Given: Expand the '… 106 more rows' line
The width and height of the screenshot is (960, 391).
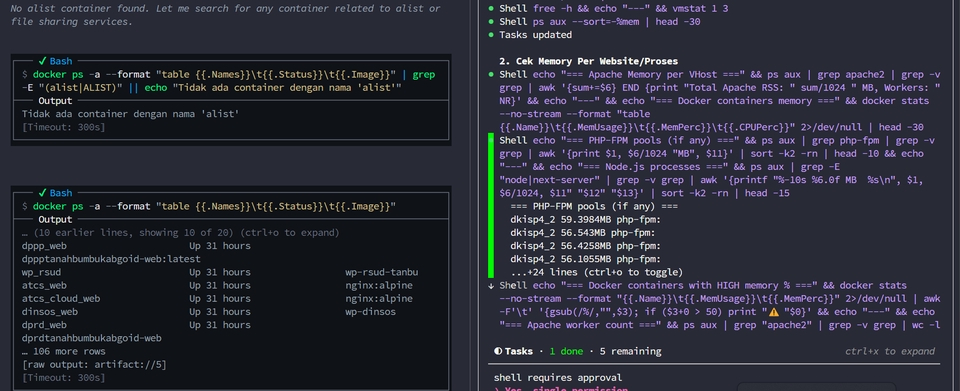Looking at the screenshot, I should point(64,351).
